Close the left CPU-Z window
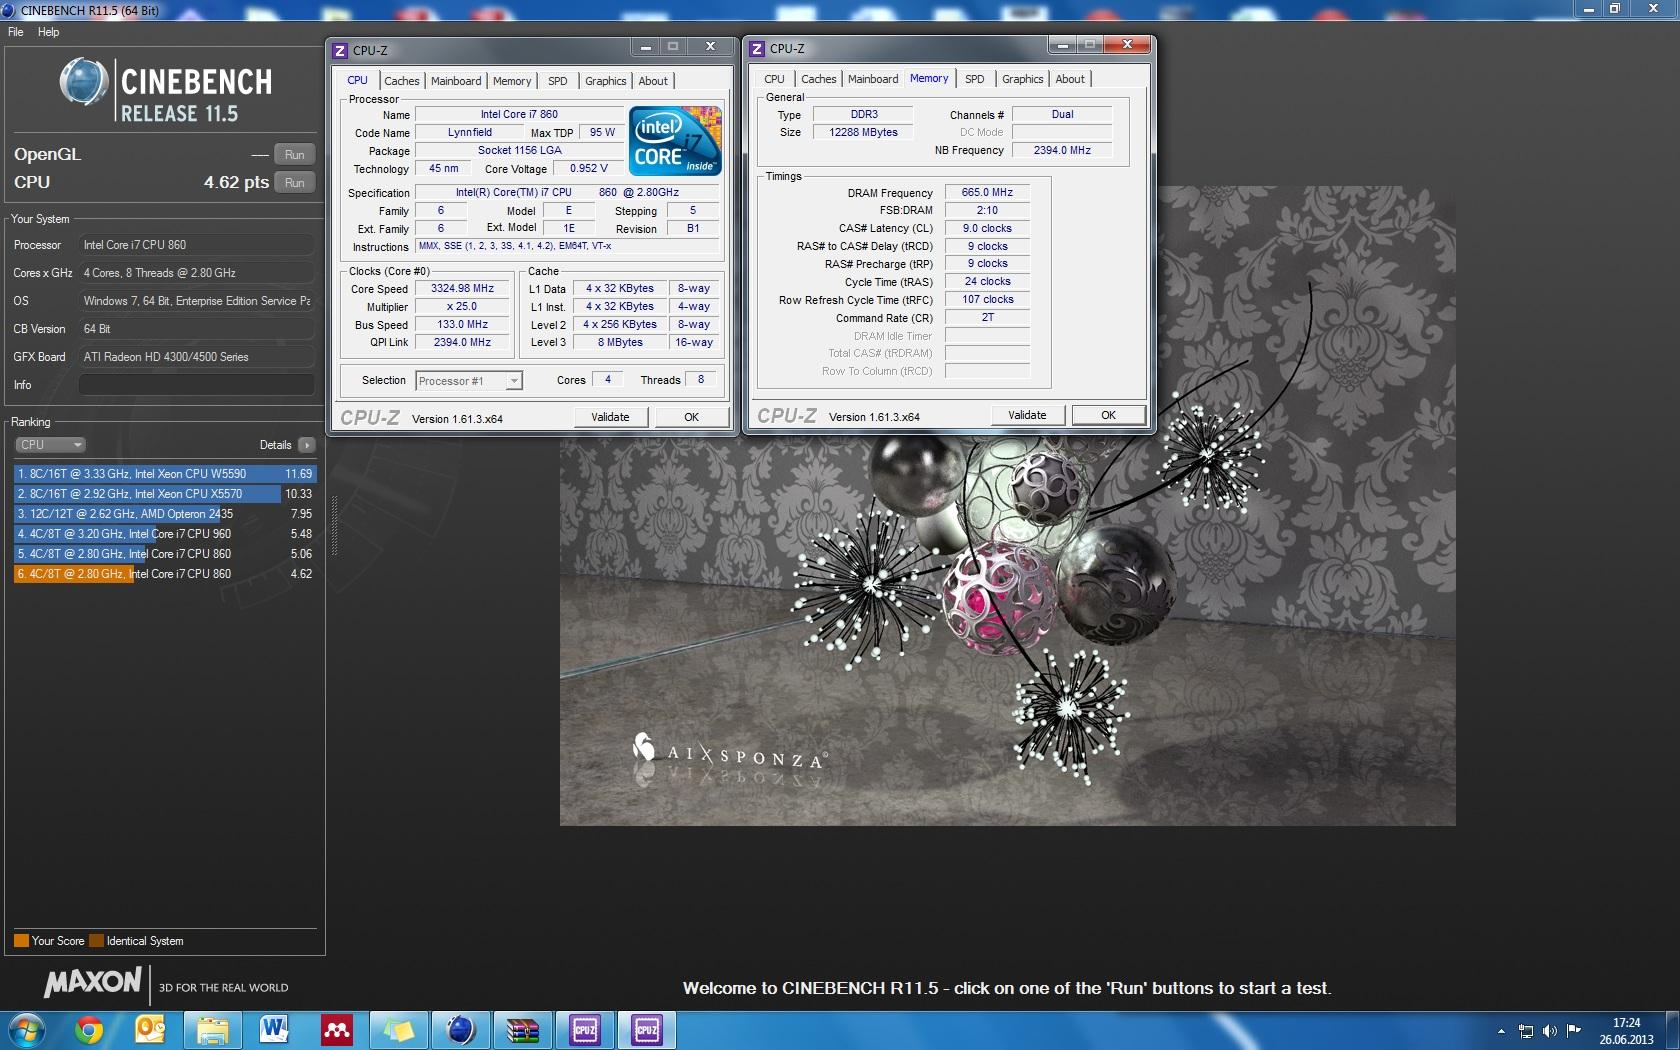Image resolution: width=1680 pixels, height=1050 pixels. click(710, 47)
